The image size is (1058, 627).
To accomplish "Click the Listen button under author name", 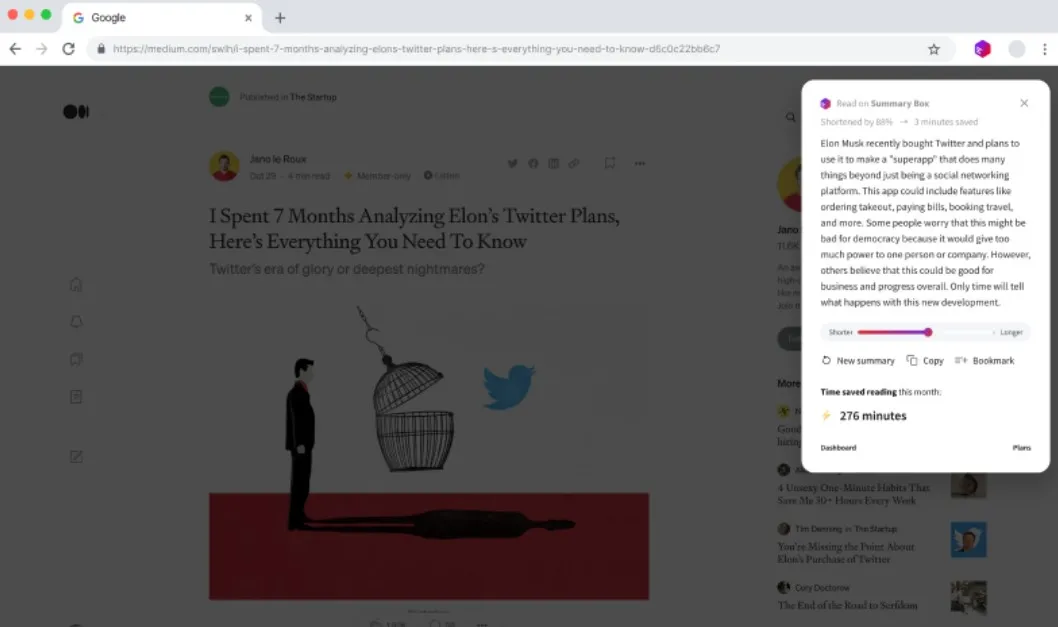I will coord(442,175).
